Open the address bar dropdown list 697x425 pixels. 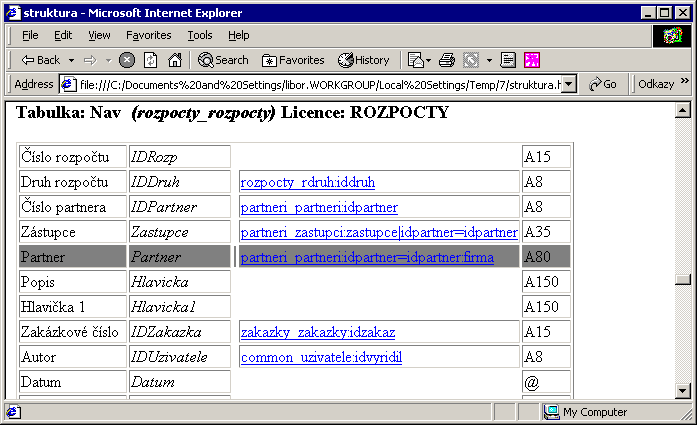tap(569, 84)
